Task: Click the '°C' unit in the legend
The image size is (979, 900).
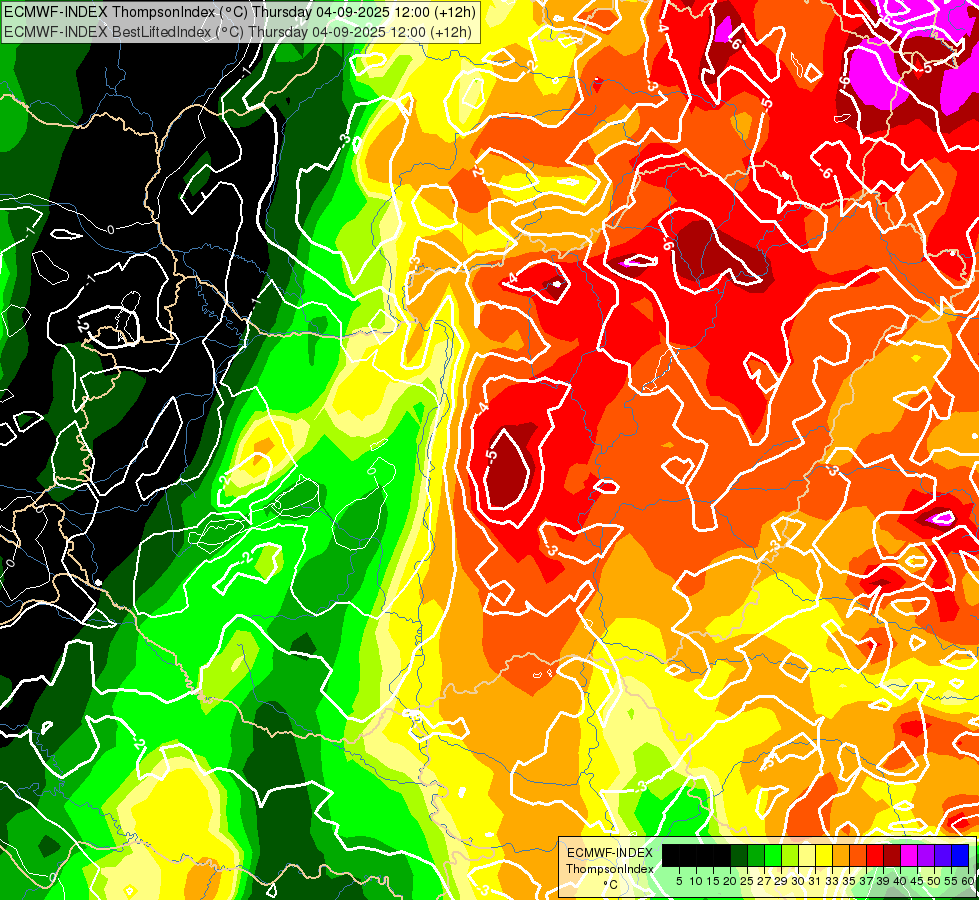Action: point(611,885)
